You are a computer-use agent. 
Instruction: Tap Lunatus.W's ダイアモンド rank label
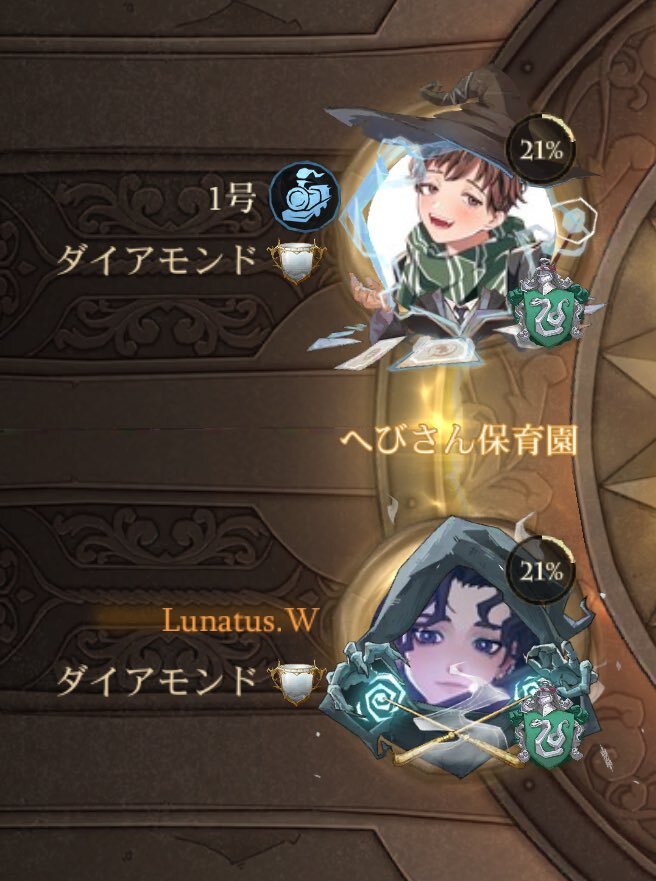(157, 682)
